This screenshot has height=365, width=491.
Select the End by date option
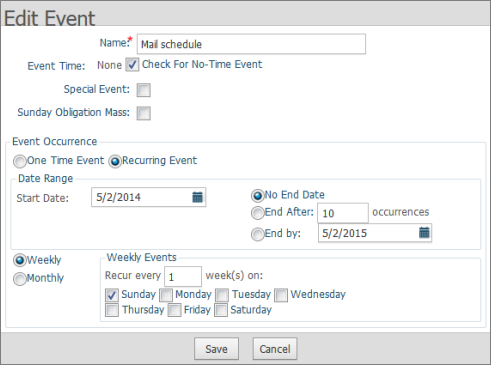(x=257, y=234)
